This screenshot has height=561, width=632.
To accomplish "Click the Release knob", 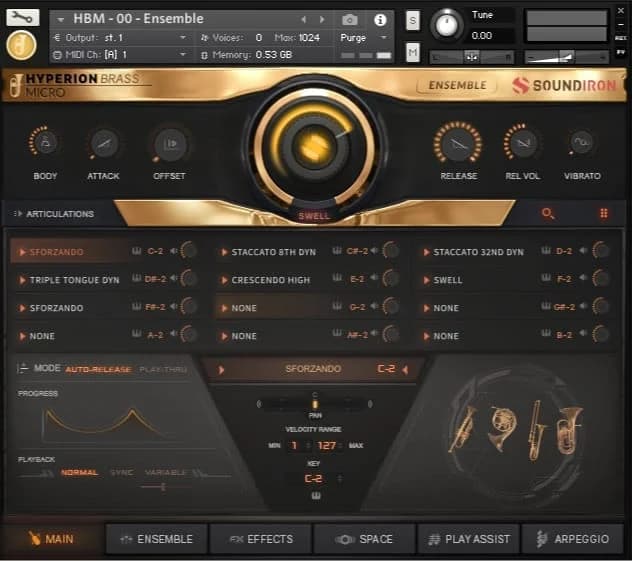I will click(458, 144).
